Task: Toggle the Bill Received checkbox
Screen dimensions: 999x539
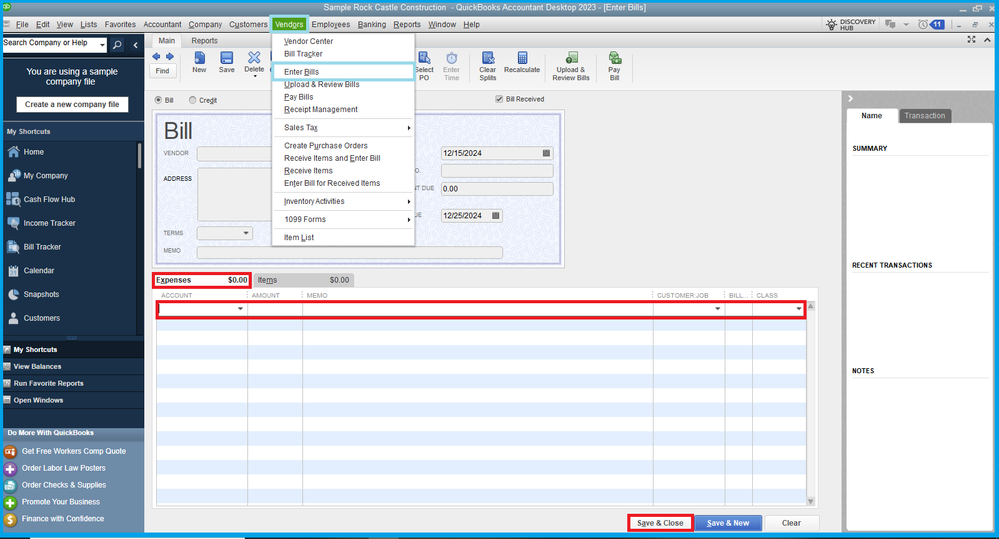Action: 499,99
